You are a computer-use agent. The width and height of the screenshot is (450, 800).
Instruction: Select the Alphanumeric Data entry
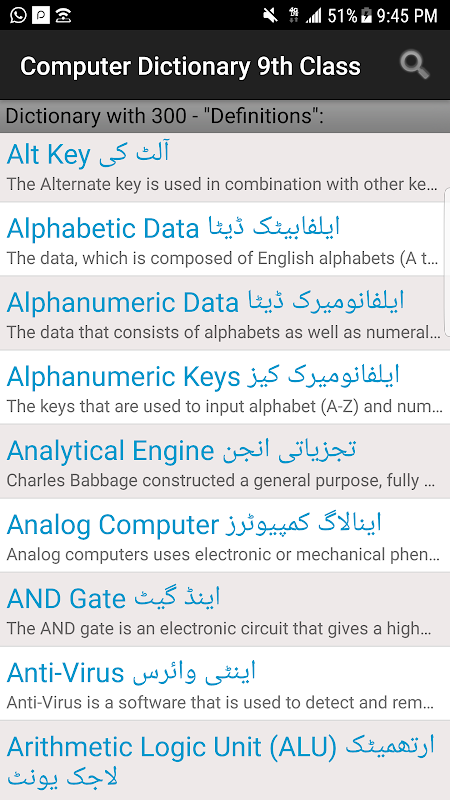pos(225,313)
